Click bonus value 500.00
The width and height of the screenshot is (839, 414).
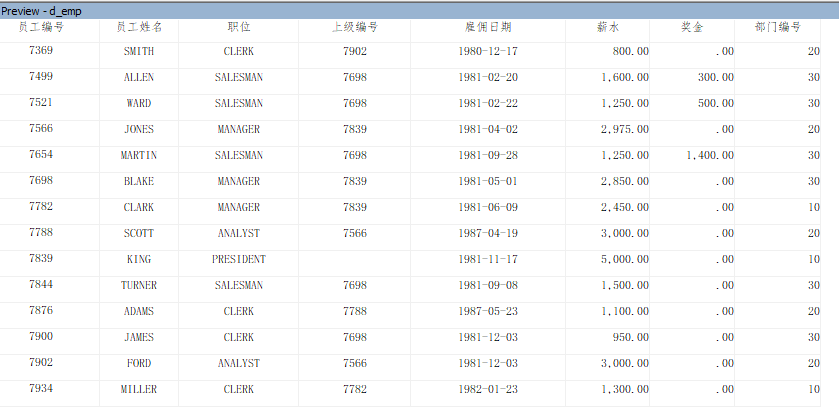pyautogui.click(x=716, y=103)
